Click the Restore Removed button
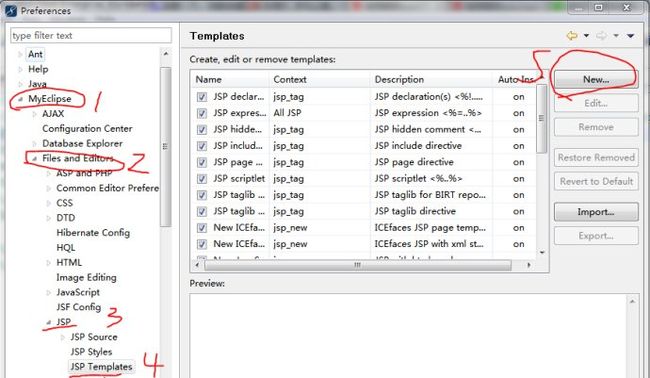 pyautogui.click(x=596, y=158)
